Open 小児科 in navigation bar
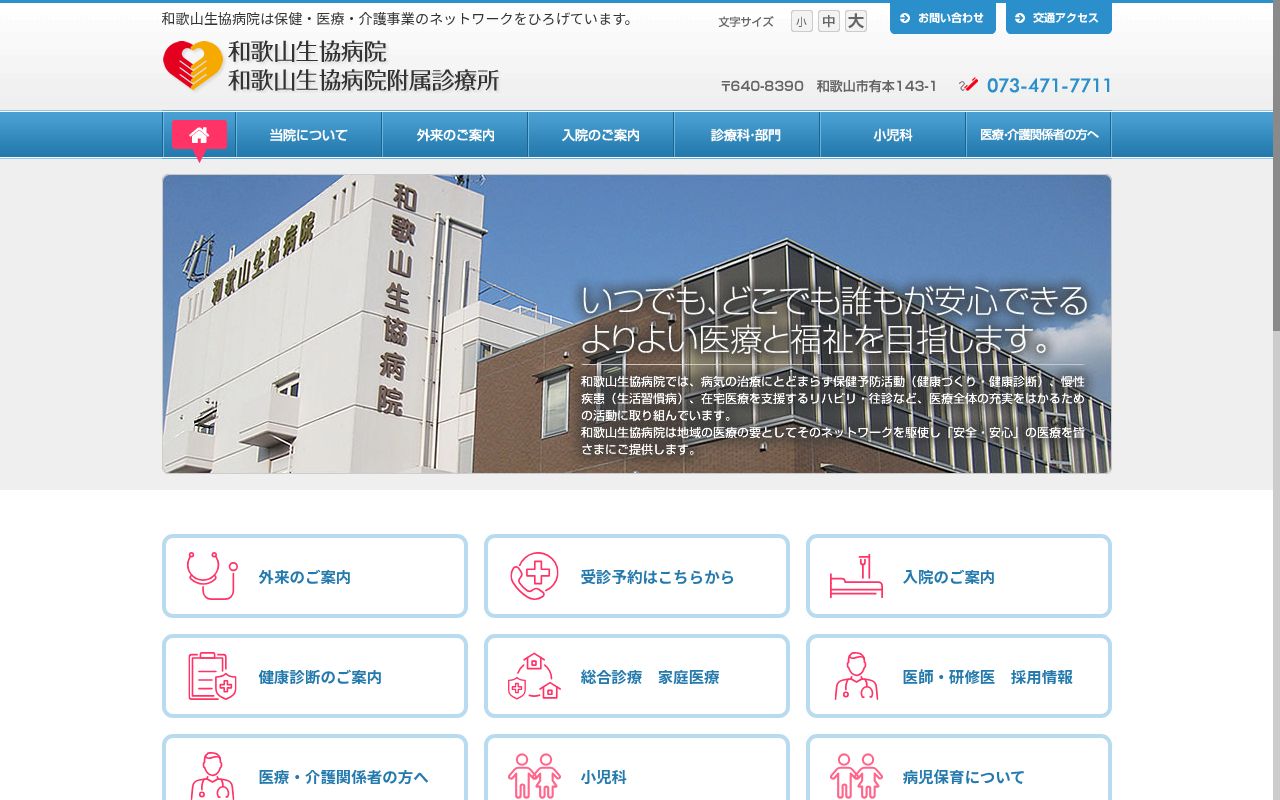Image resolution: width=1280 pixels, height=800 pixels. [893, 135]
